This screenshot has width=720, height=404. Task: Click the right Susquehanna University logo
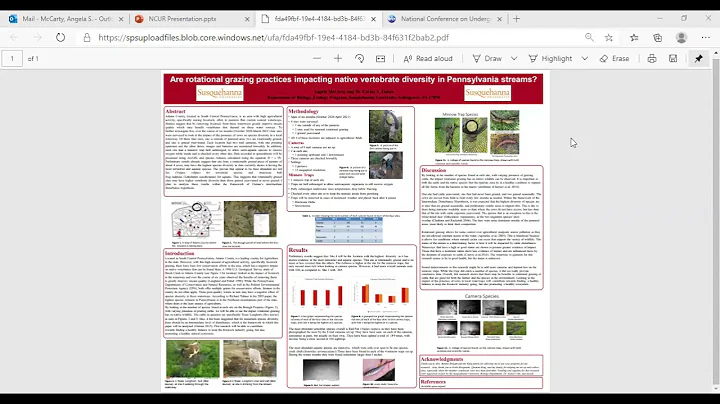487,93
